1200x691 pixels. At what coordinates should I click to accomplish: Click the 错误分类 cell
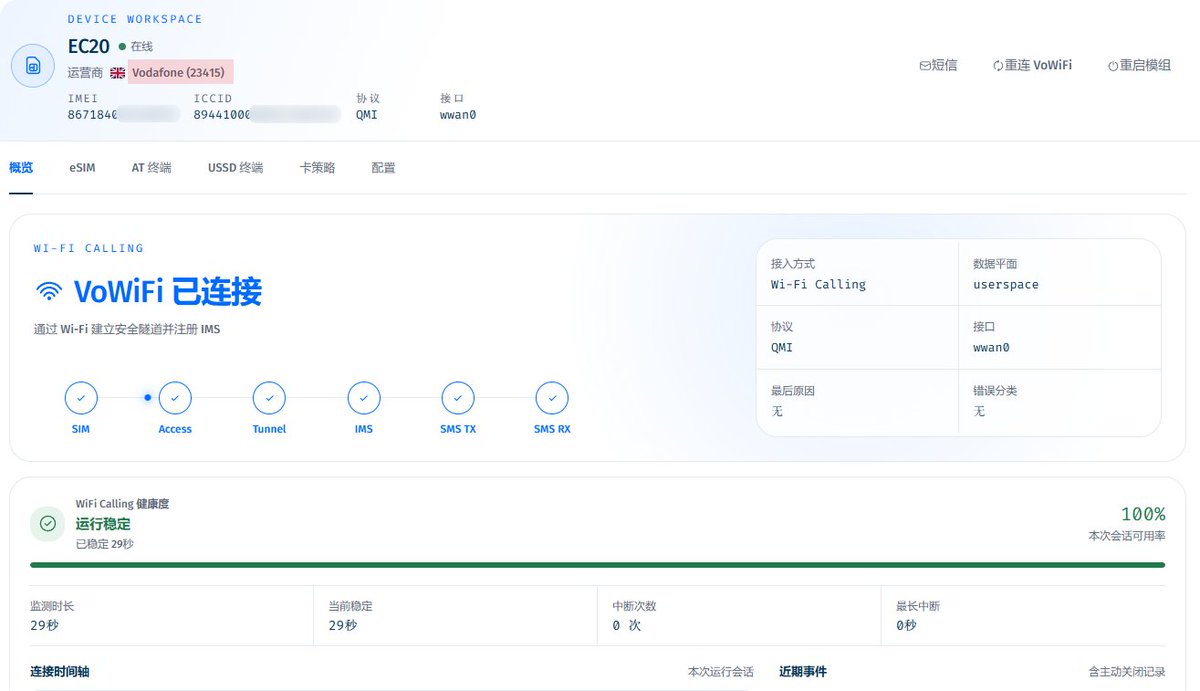1060,401
